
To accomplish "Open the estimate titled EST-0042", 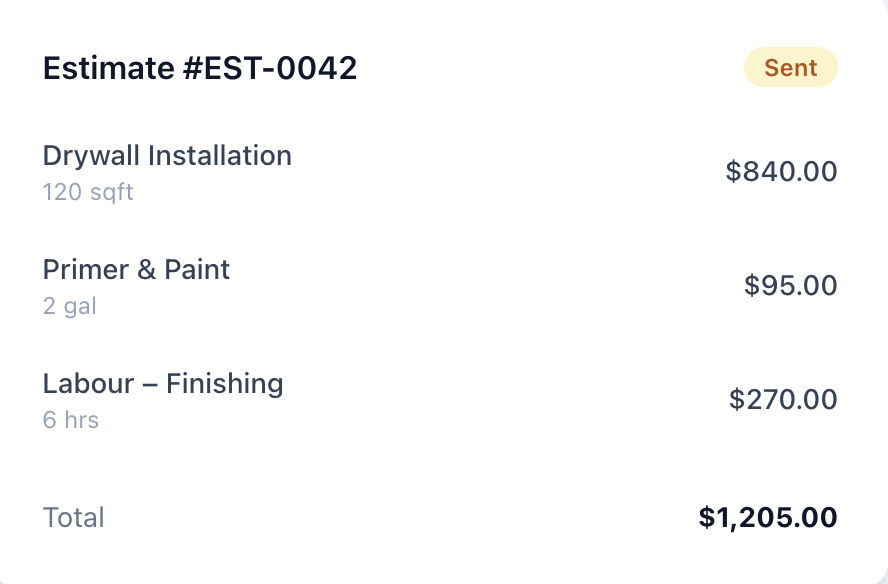I will tap(202, 68).
